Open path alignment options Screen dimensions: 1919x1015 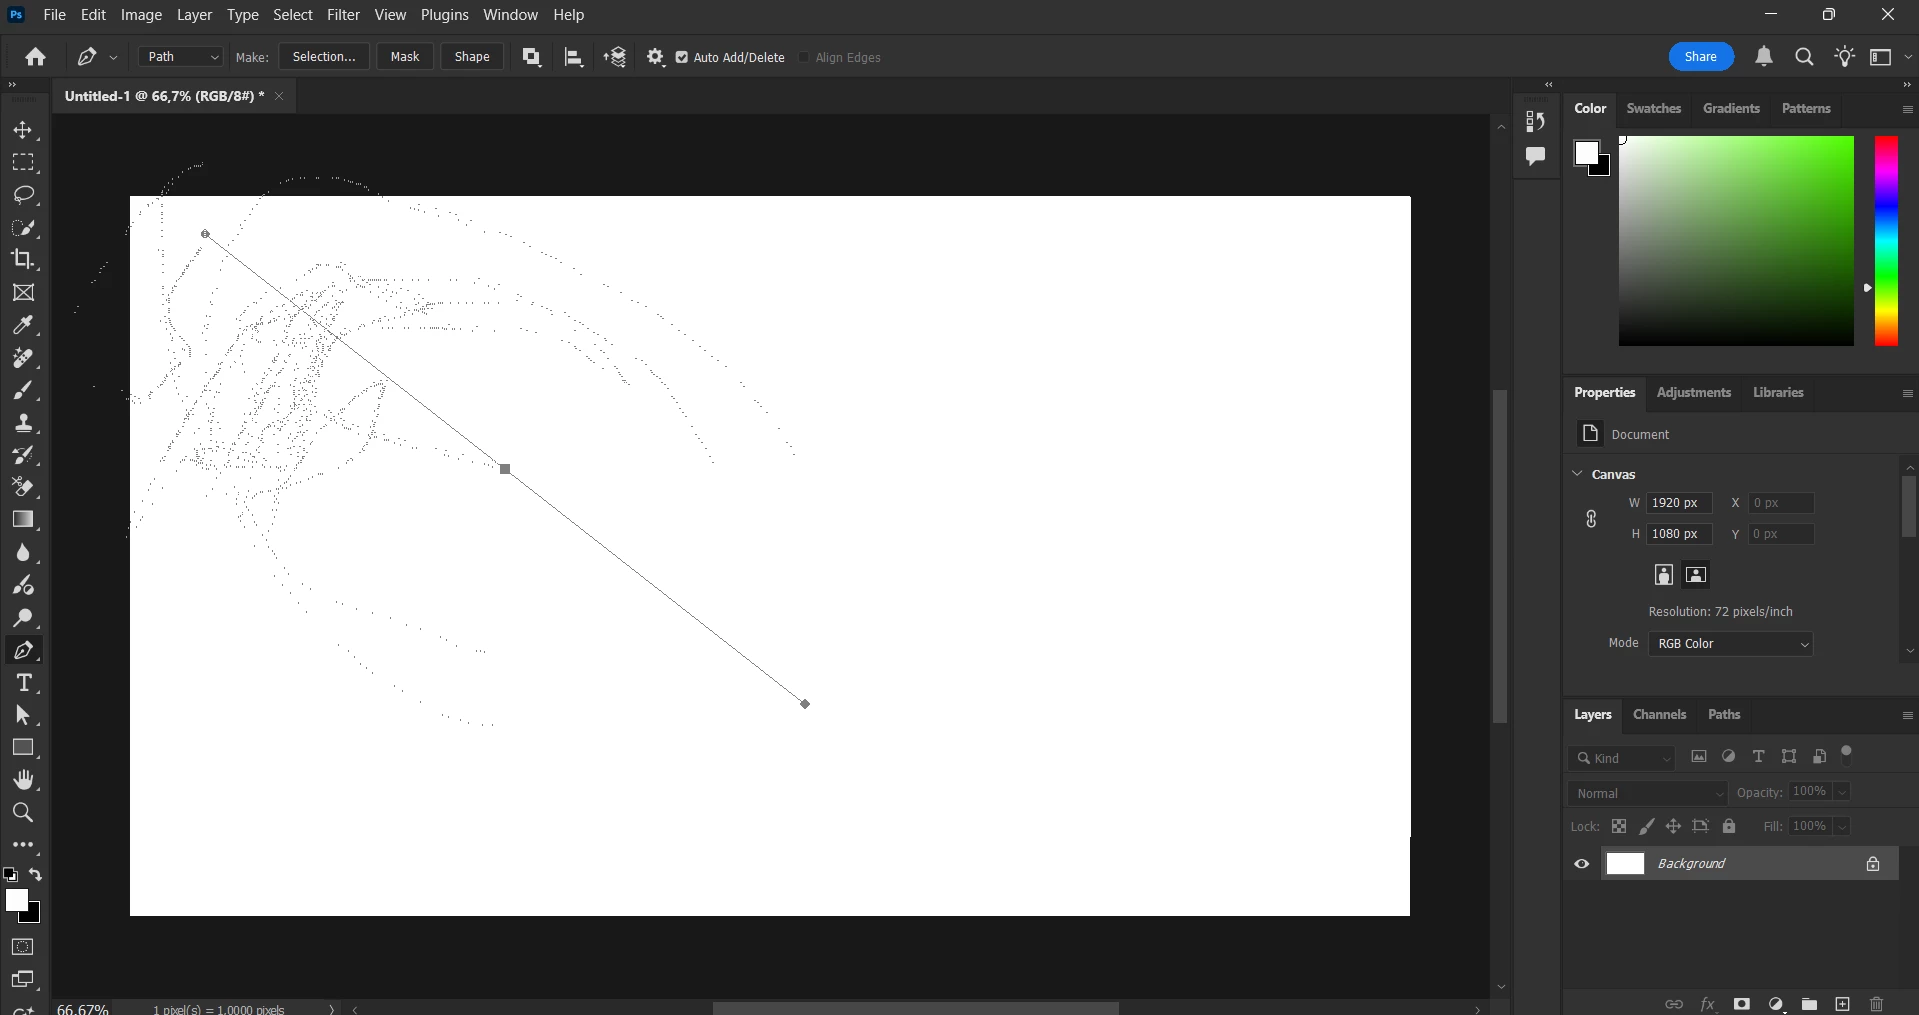coord(574,57)
